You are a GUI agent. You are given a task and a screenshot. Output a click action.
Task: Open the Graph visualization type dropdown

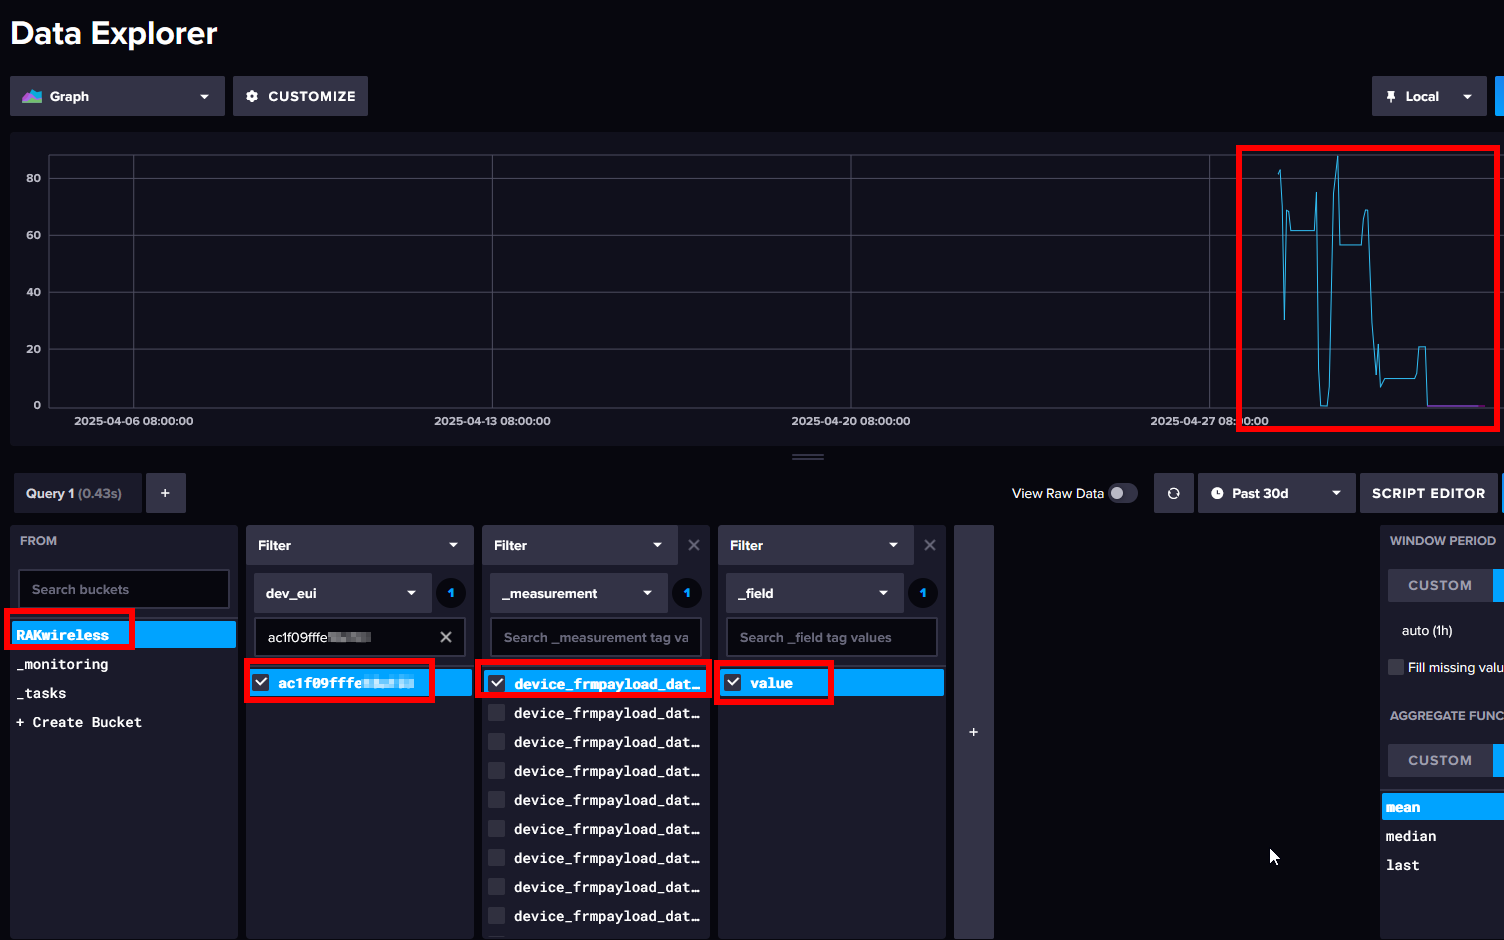(117, 96)
